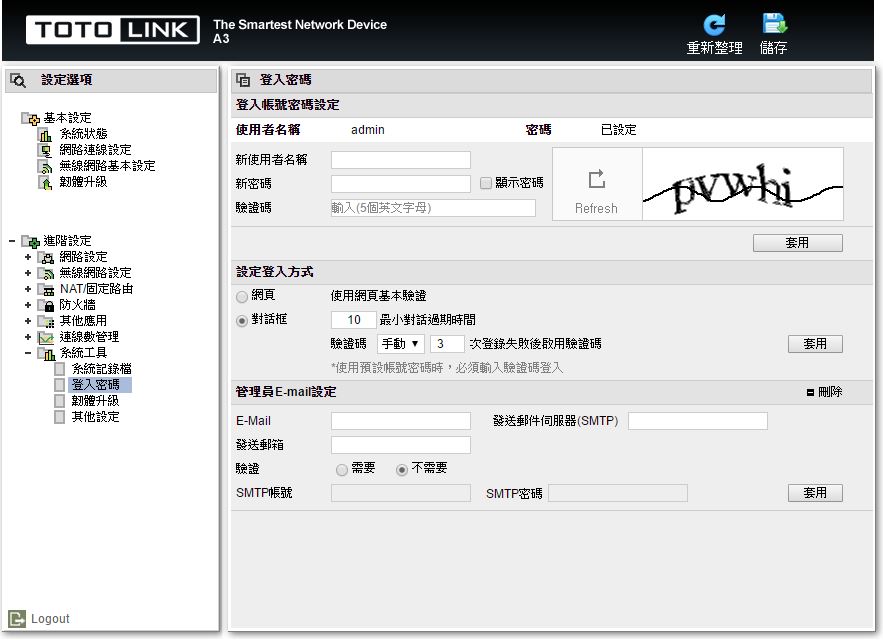Click the 系統狀態 chart icon

[x=45, y=135]
